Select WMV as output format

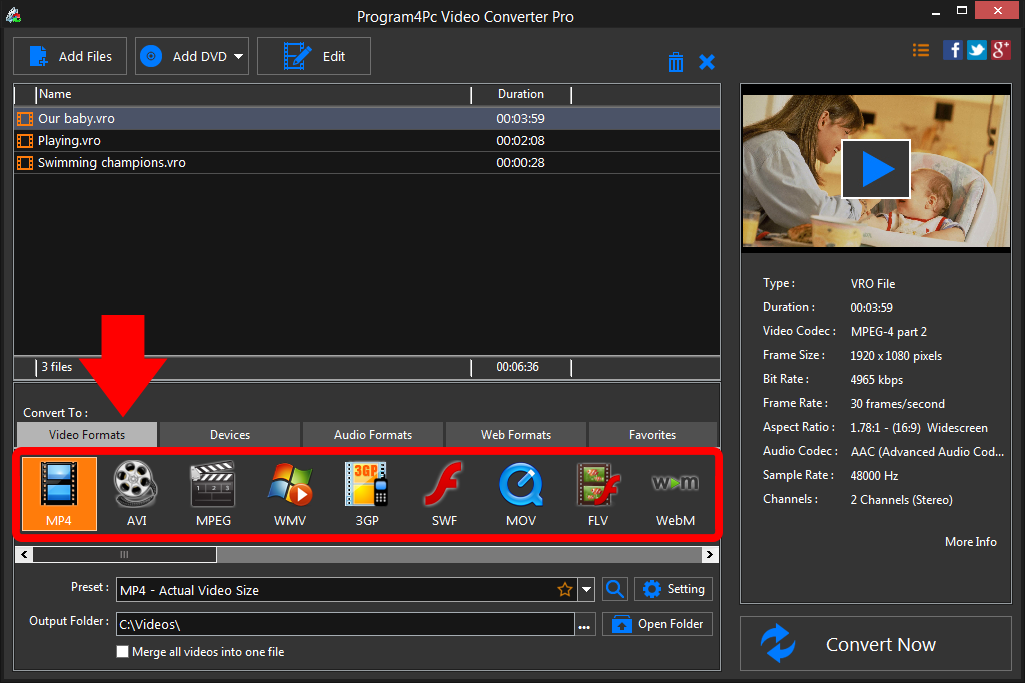point(289,493)
